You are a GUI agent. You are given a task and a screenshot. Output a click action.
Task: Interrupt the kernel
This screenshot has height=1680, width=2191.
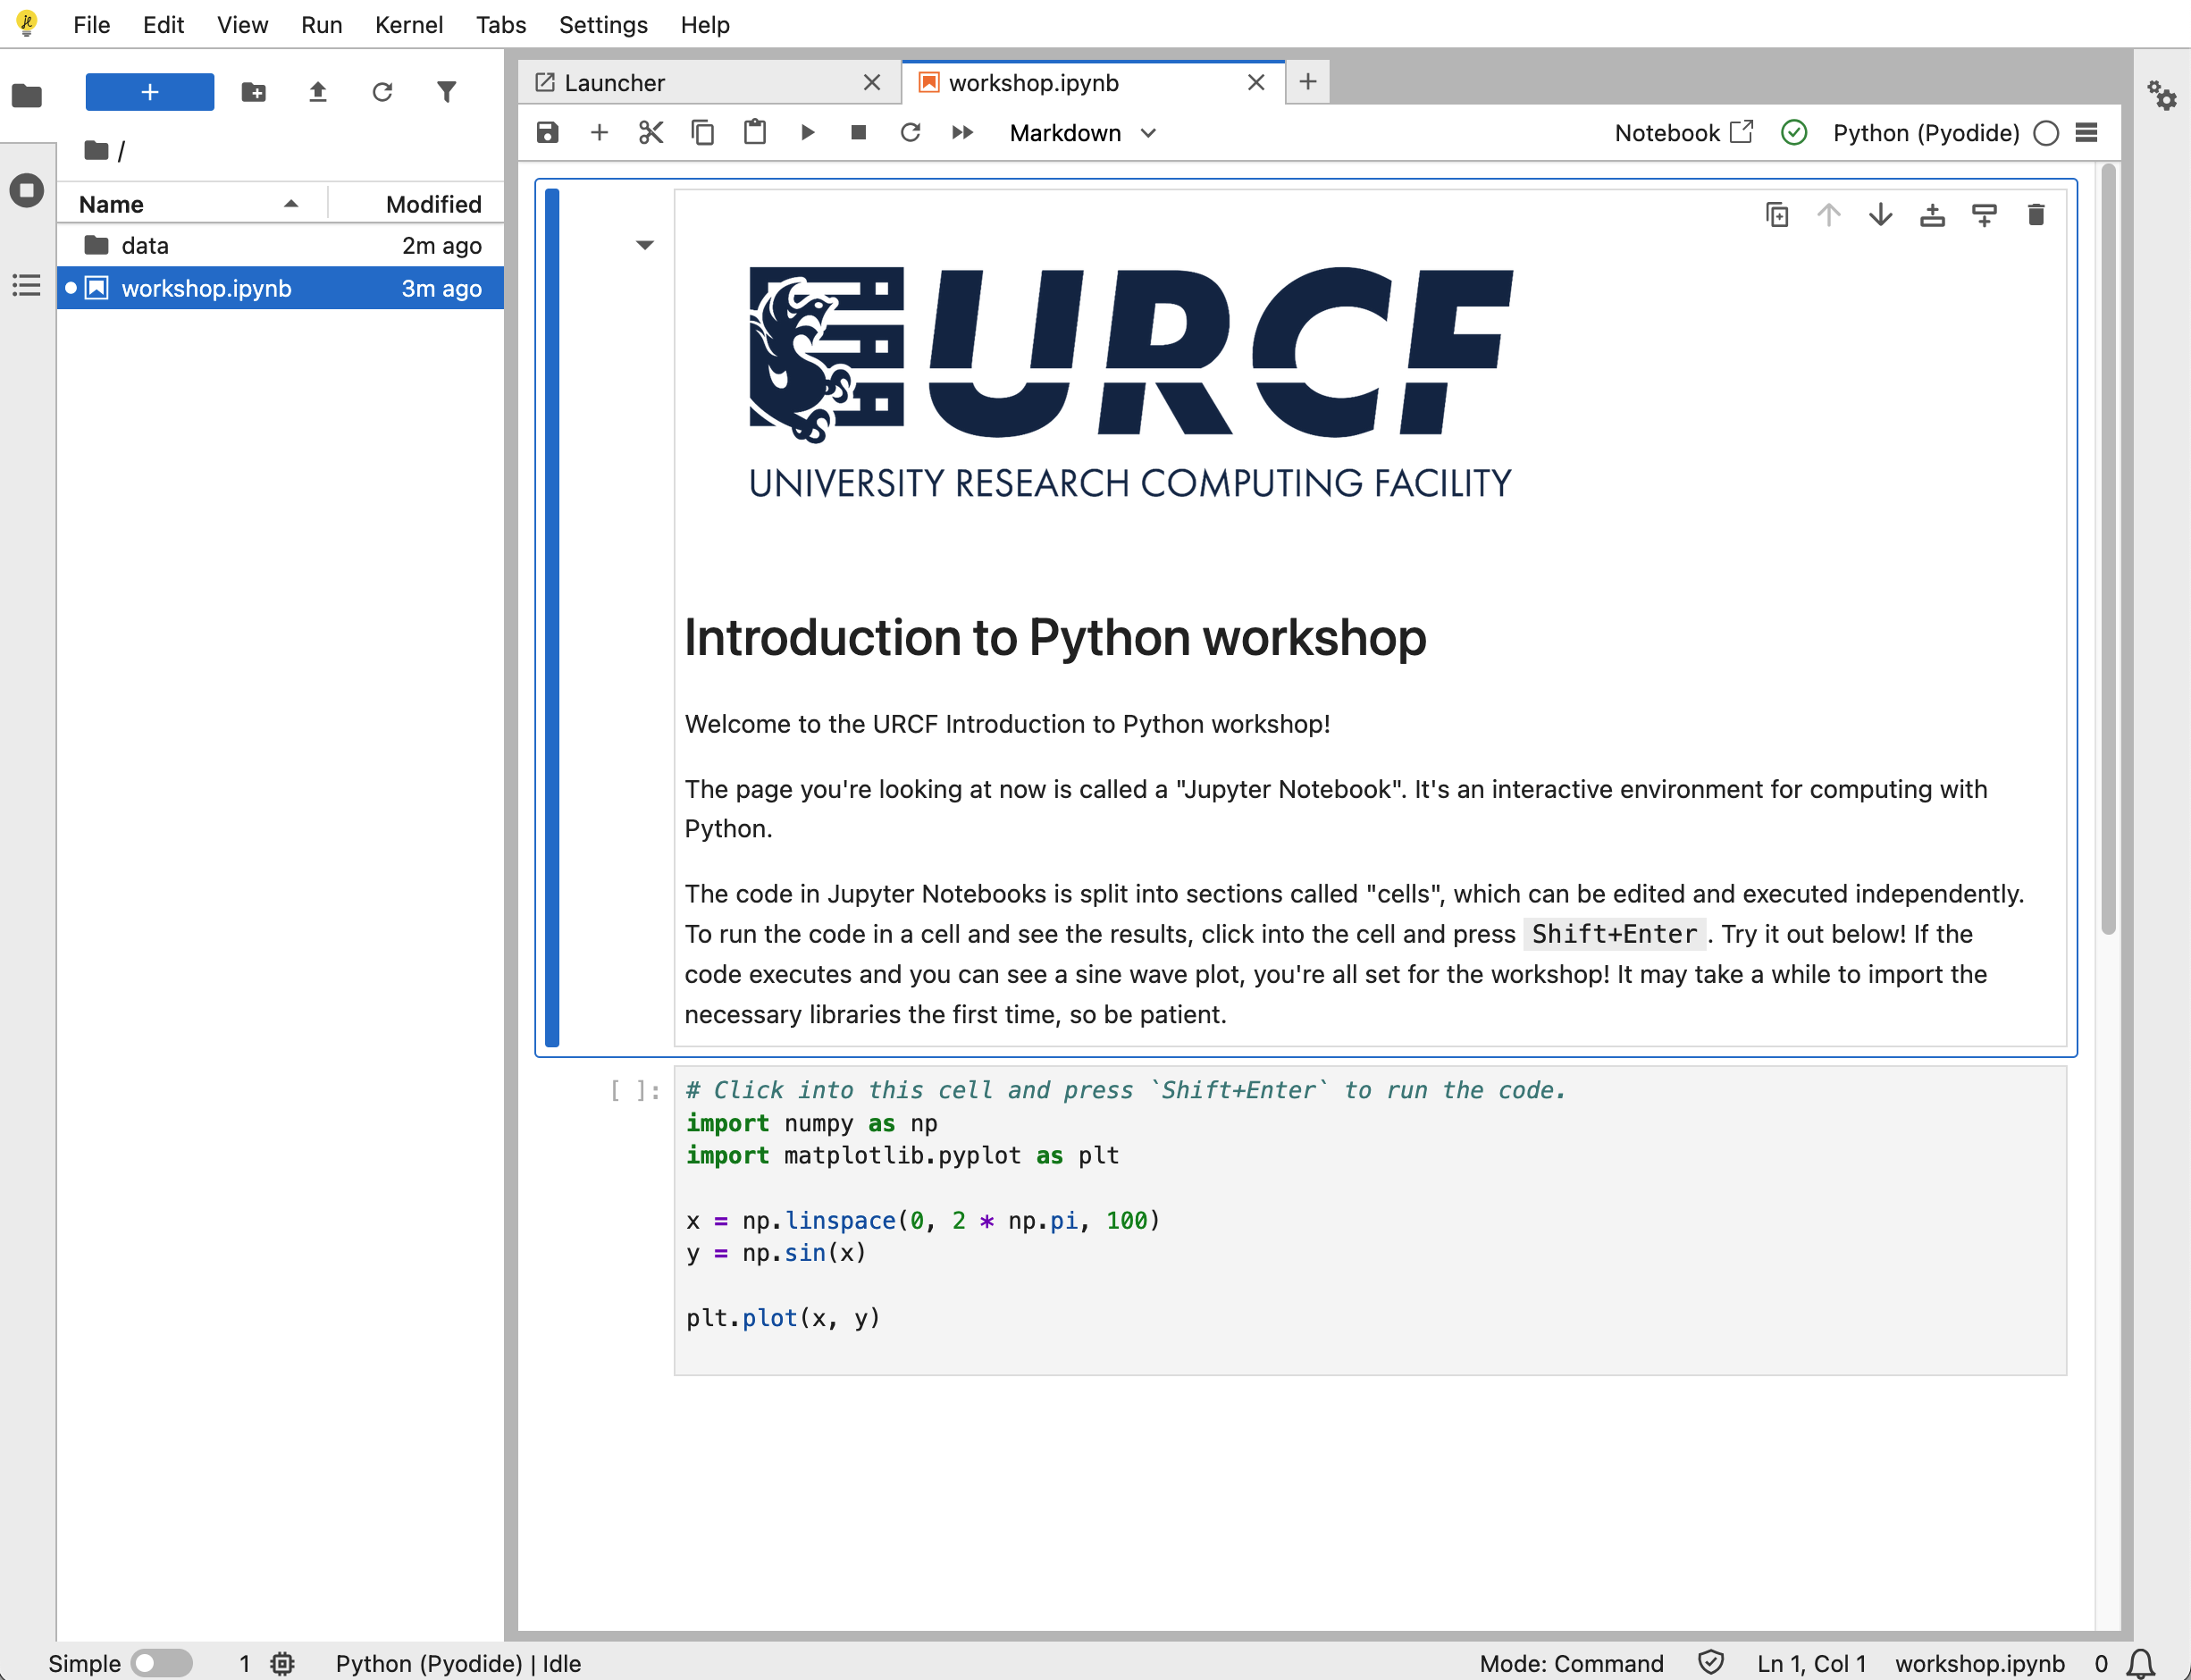click(858, 132)
